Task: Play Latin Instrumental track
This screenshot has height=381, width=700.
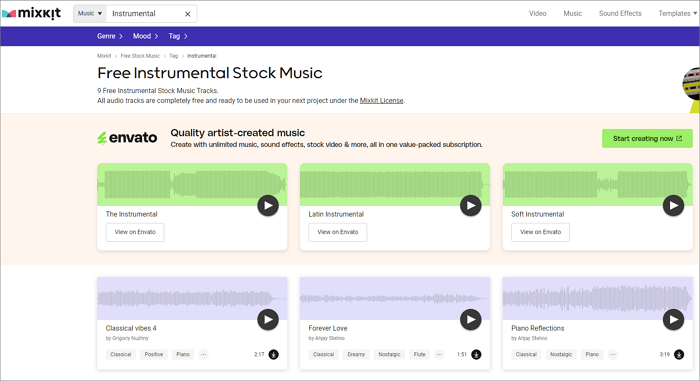Action: 471,205
